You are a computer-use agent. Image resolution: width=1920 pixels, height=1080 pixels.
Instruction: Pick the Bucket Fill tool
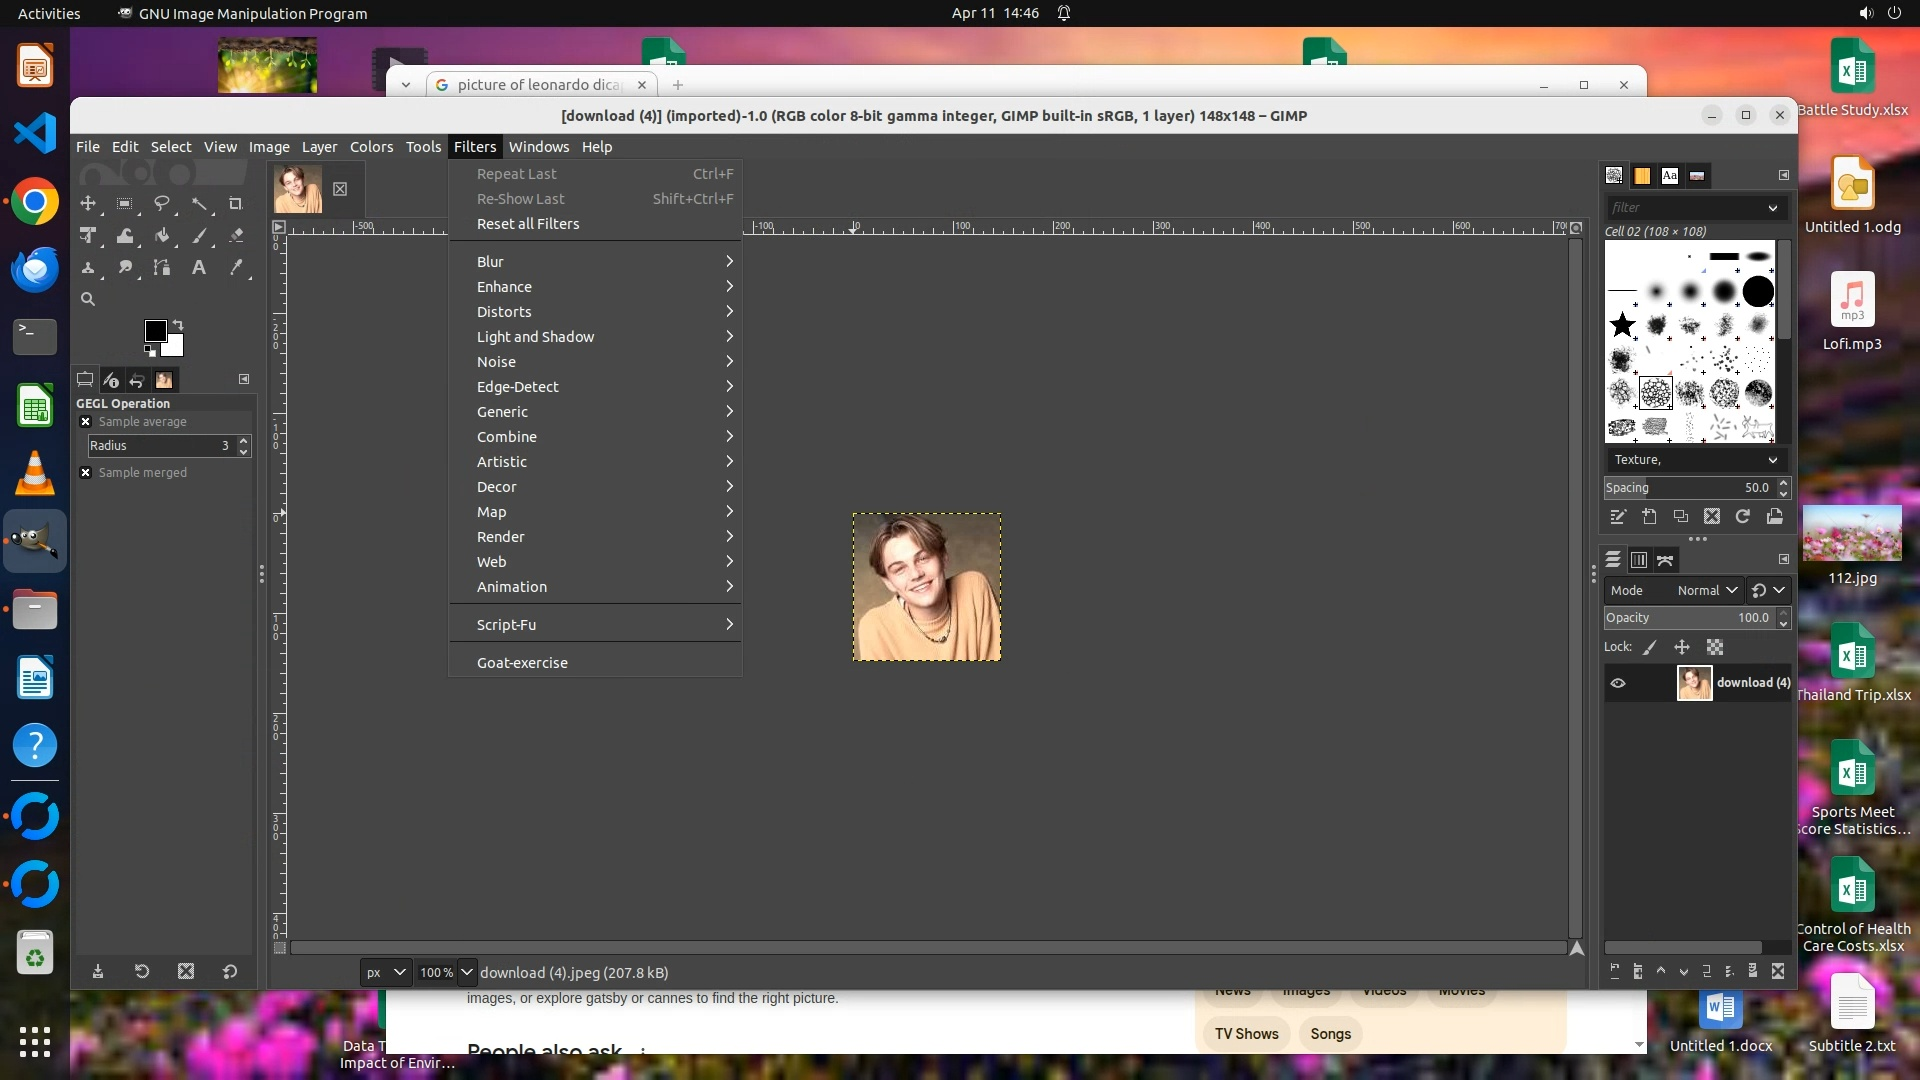tap(162, 236)
